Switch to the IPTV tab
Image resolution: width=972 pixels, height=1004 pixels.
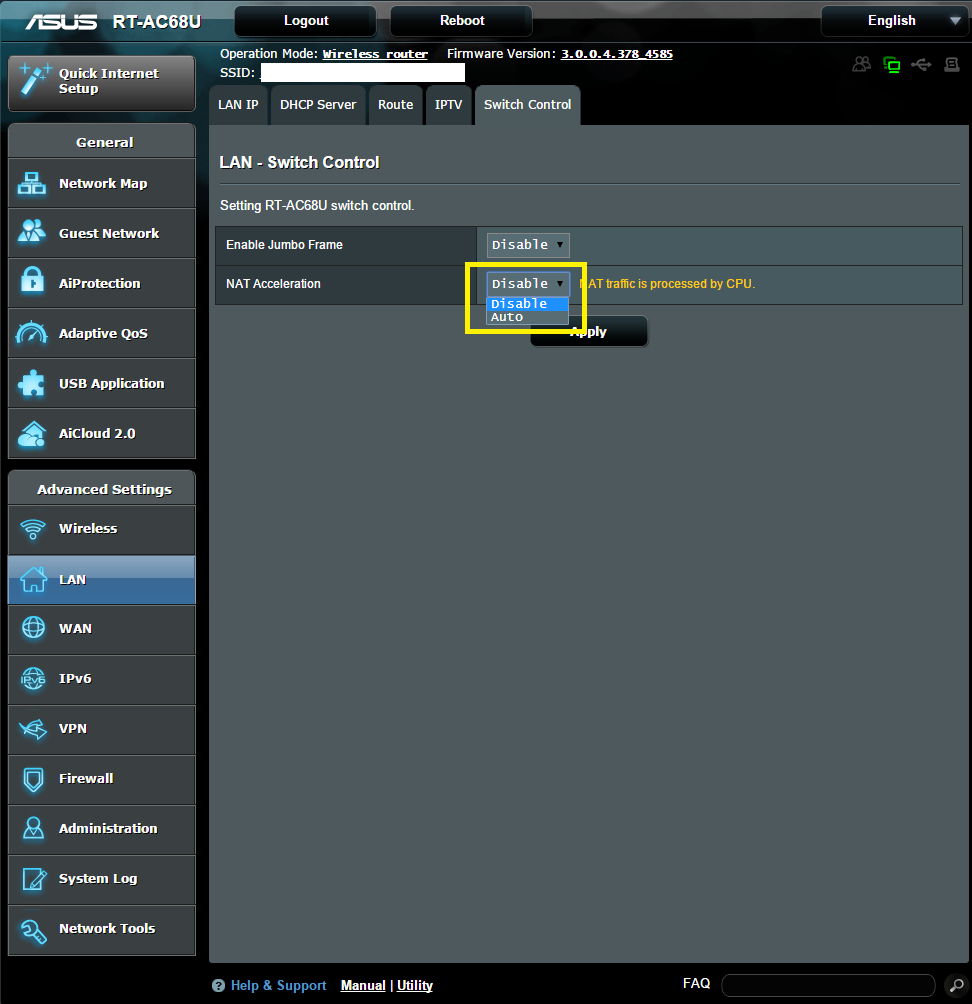coord(449,105)
